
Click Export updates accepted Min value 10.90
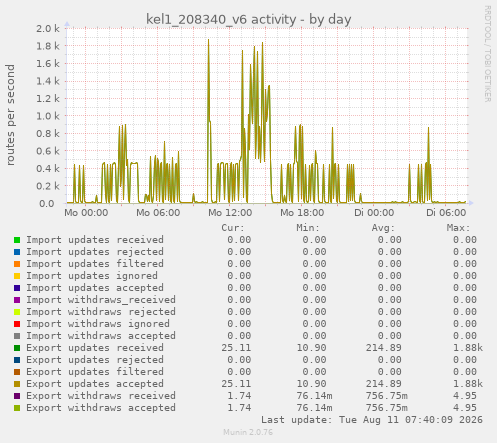pyautogui.click(x=312, y=384)
